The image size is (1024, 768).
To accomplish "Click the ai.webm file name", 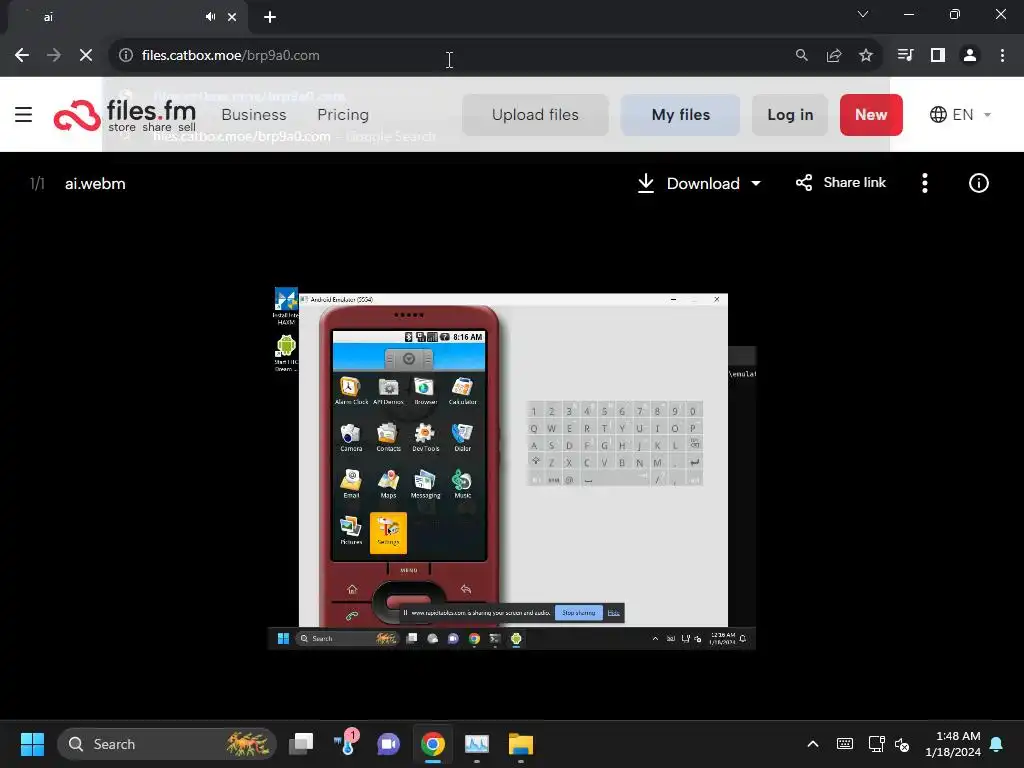I will pyautogui.click(x=95, y=184).
